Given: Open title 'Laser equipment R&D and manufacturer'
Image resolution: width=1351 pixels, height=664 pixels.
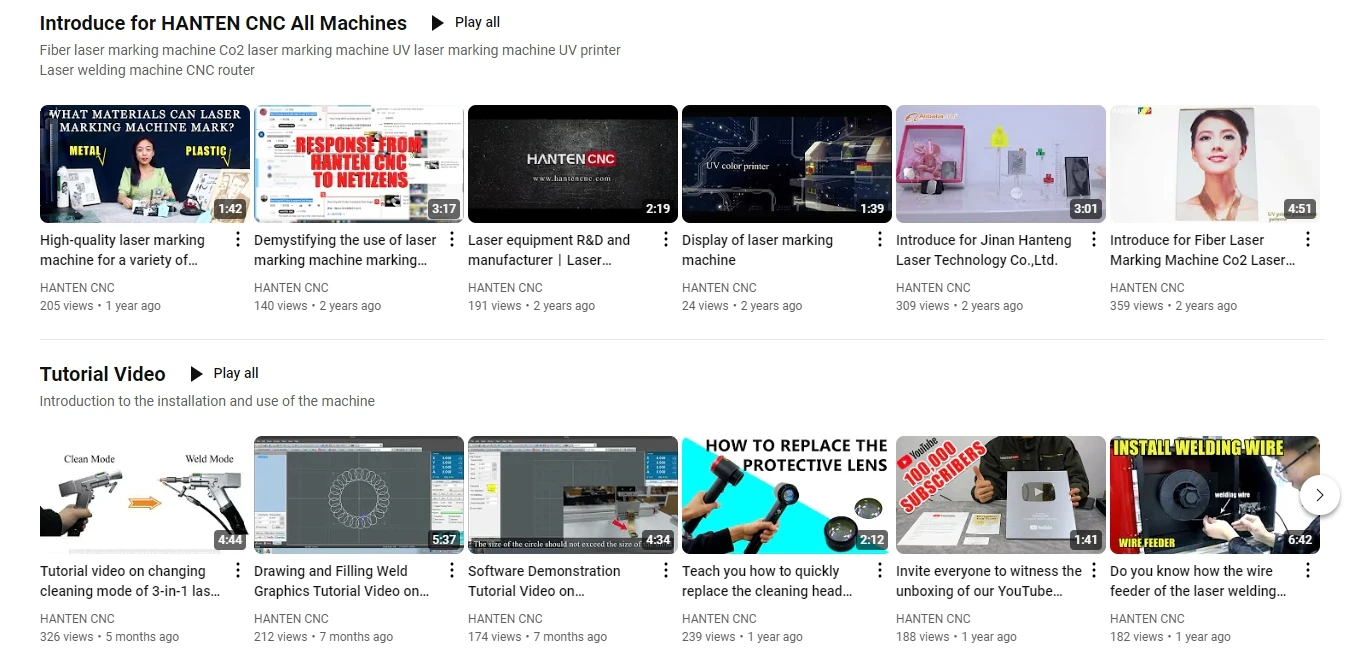Looking at the screenshot, I should (x=549, y=250).
